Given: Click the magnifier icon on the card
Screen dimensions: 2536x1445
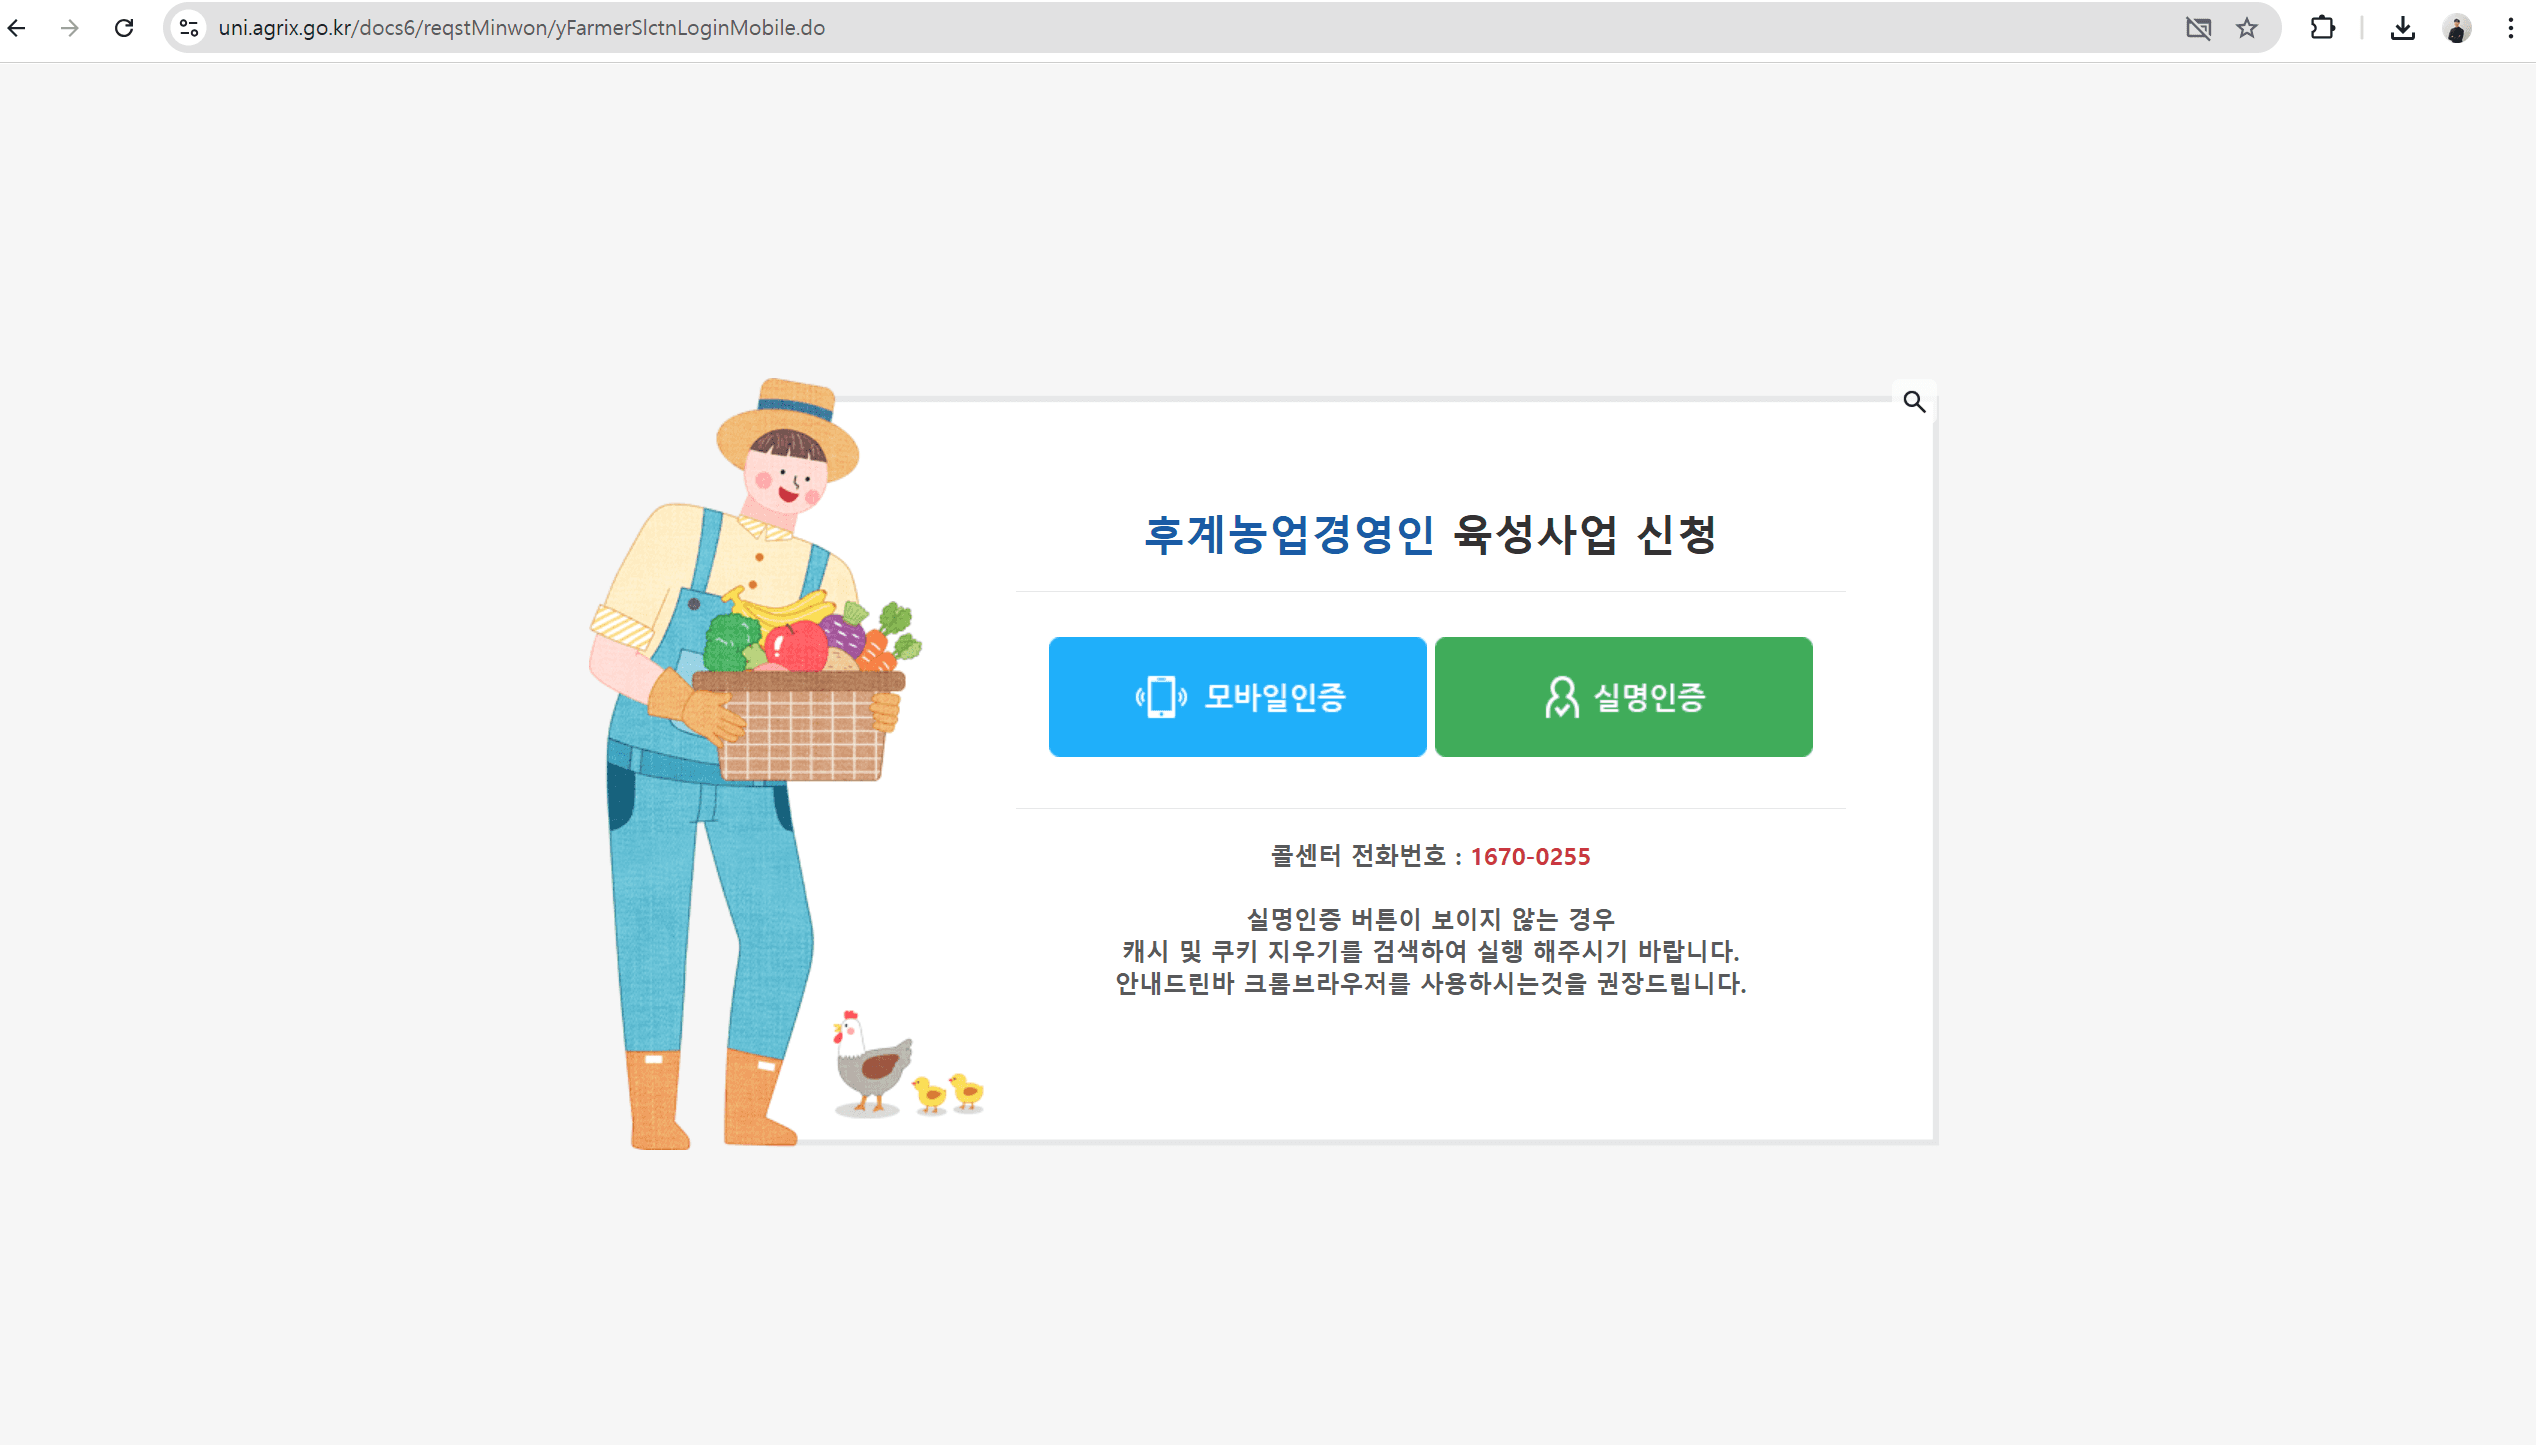Looking at the screenshot, I should tap(1914, 402).
